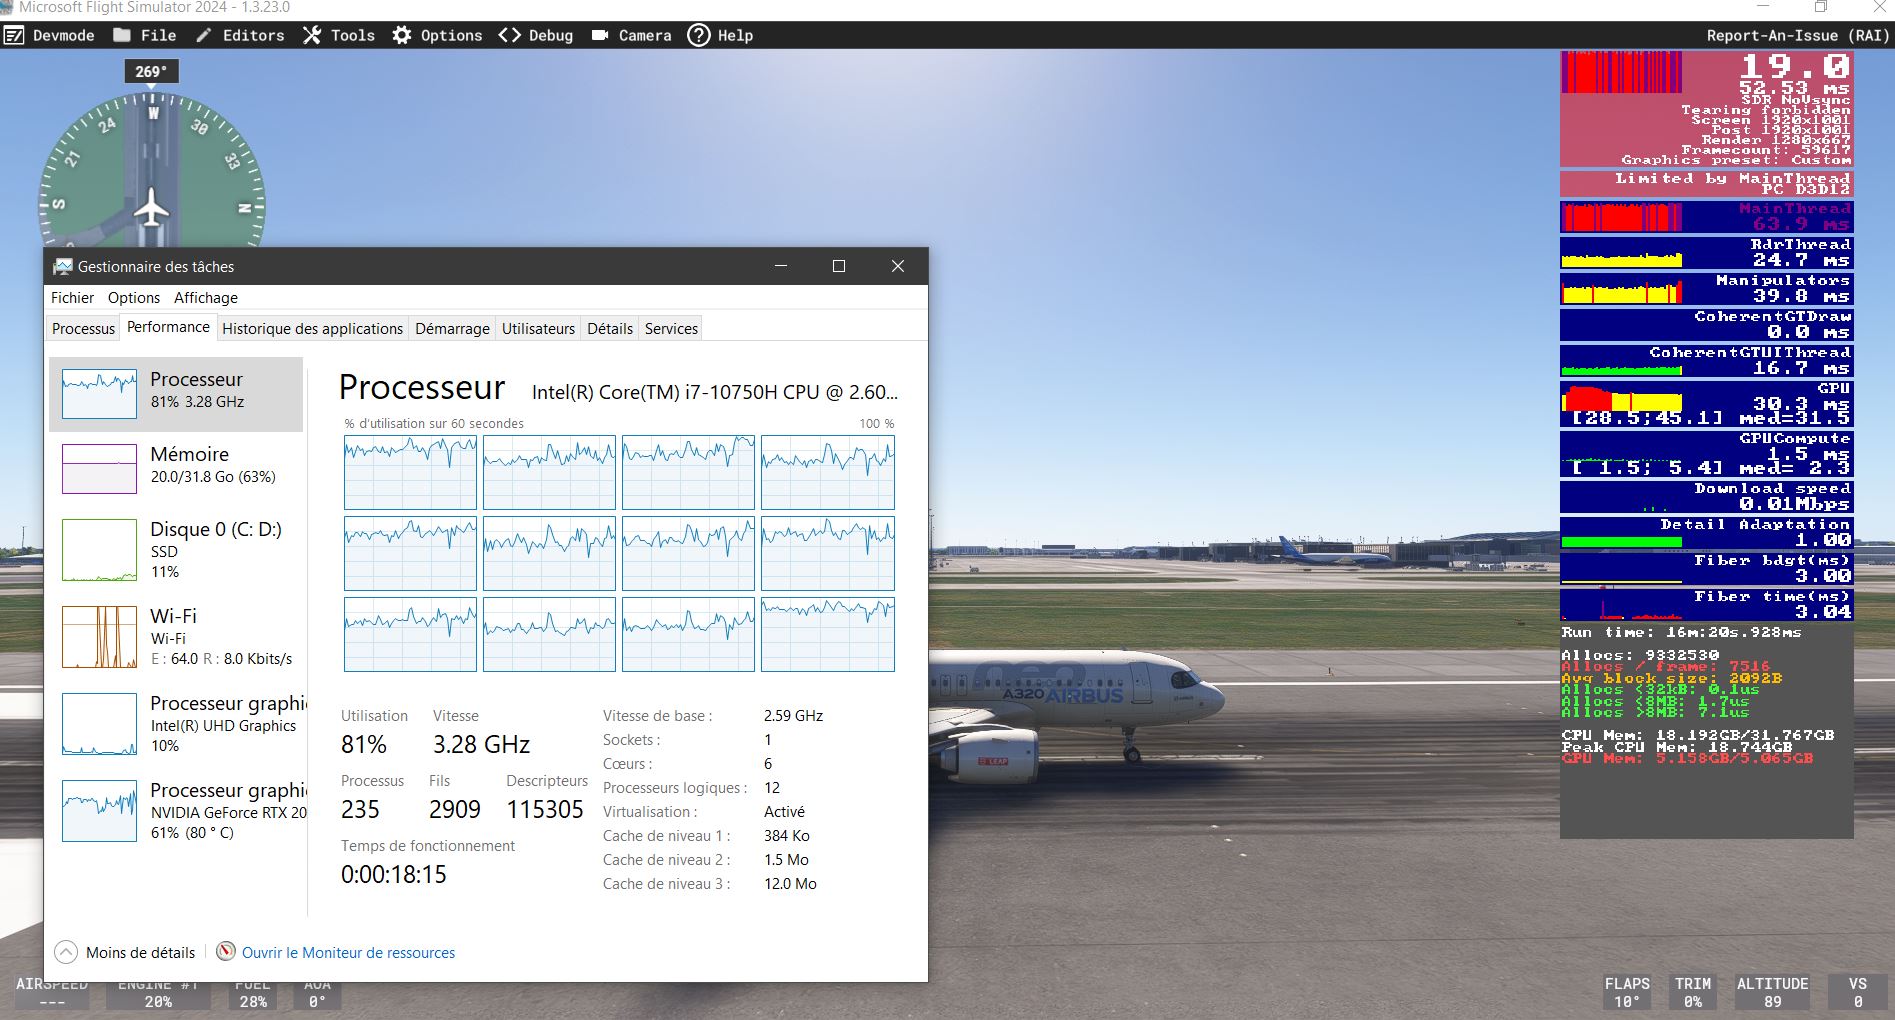Click the Moins de détails arrow icon
The height and width of the screenshot is (1020, 1895).
66,952
